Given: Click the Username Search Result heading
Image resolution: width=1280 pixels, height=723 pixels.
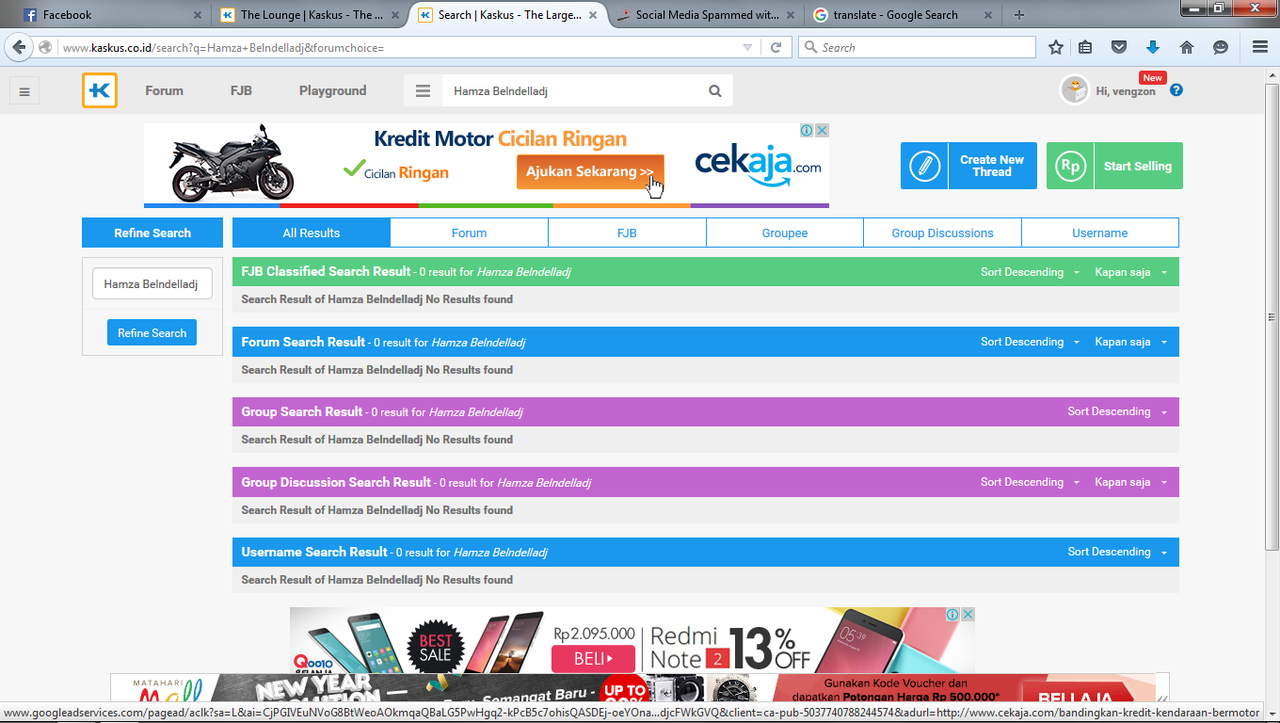Looking at the screenshot, I should [x=314, y=552].
